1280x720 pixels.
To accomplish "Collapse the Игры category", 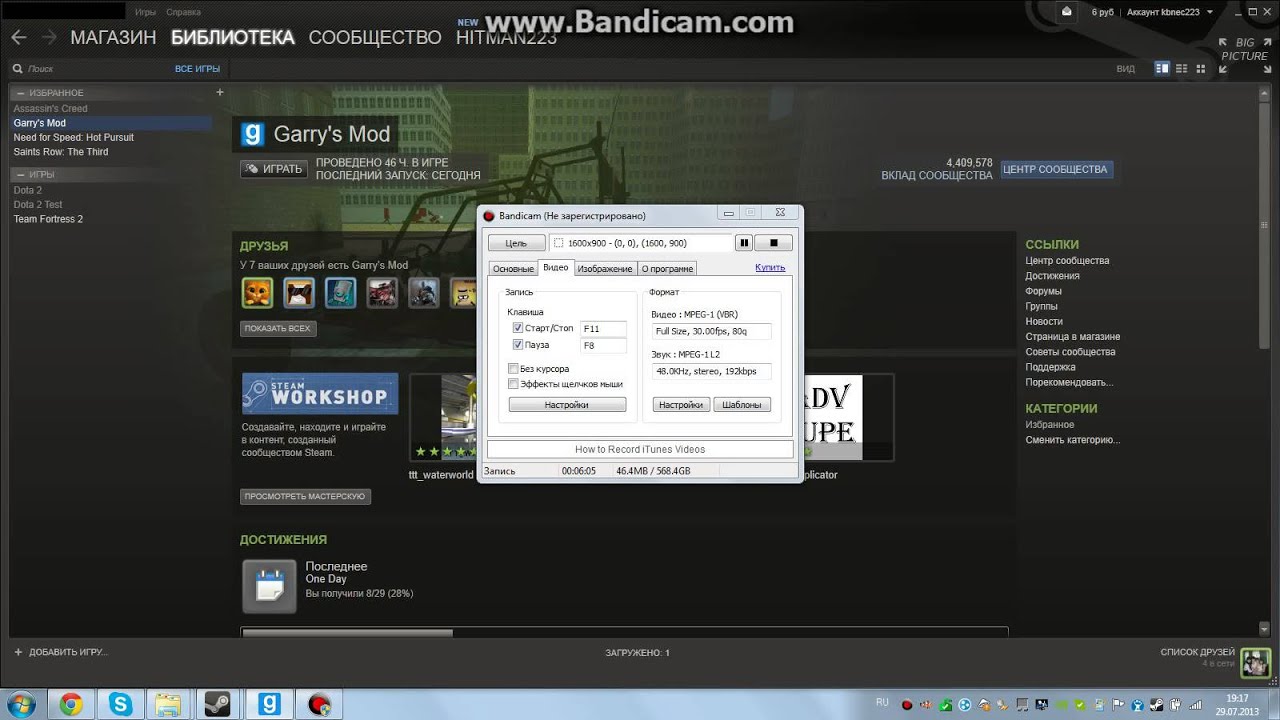I will click(x=20, y=175).
